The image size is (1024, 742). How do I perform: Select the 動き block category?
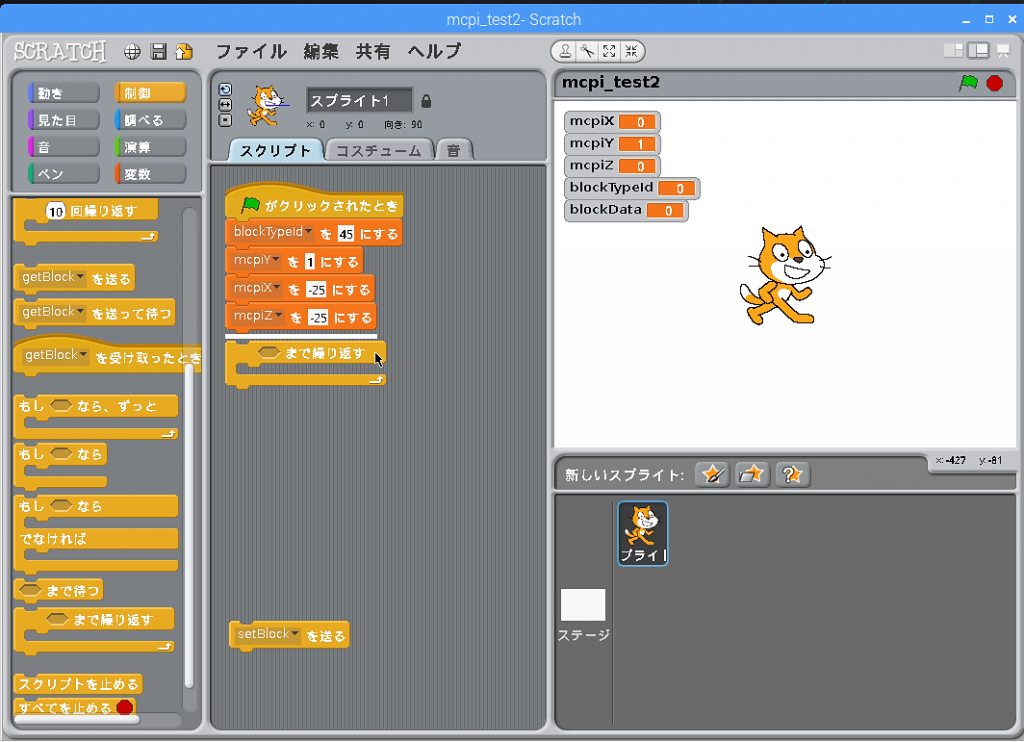tap(63, 93)
